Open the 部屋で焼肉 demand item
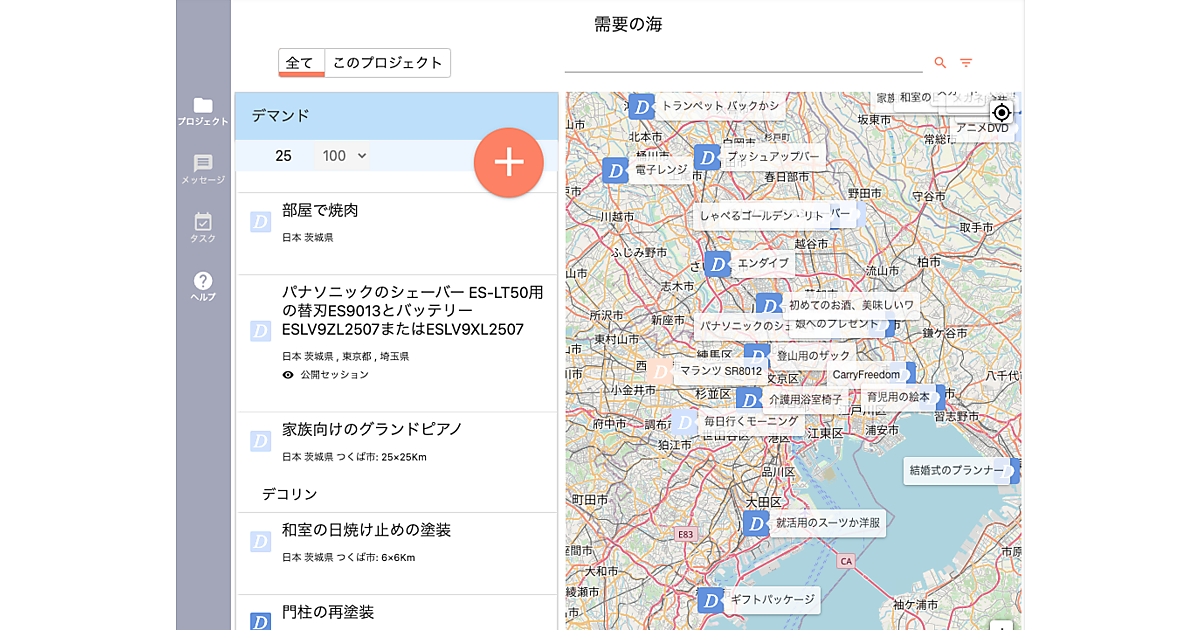The width and height of the screenshot is (1200, 630). point(320,211)
